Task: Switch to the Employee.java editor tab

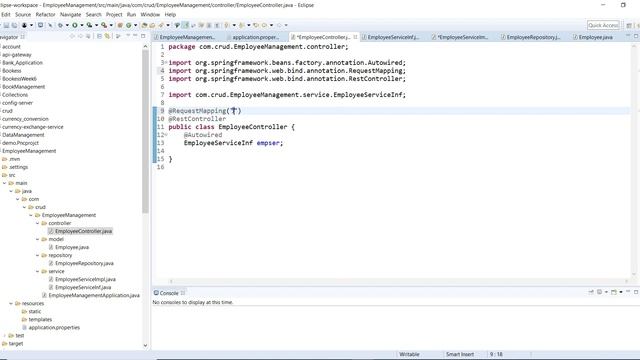Action: pos(595,37)
